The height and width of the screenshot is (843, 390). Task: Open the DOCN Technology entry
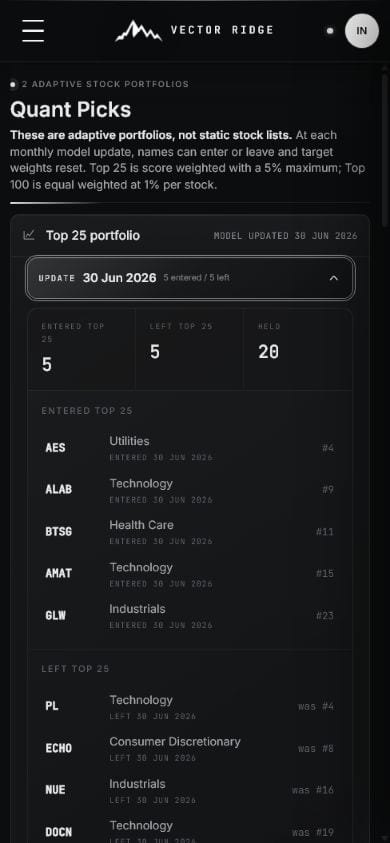190,831
